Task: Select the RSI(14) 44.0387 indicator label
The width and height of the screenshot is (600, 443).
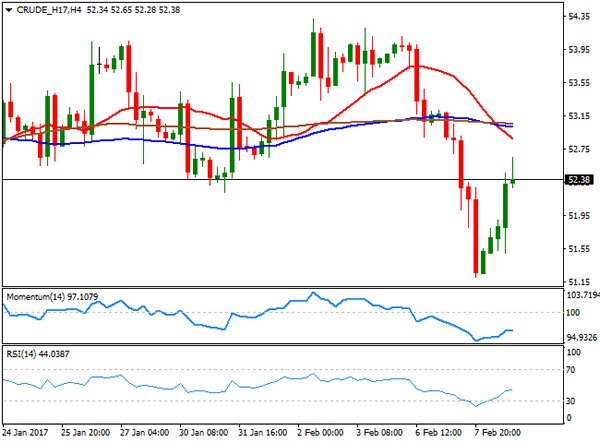Action: point(38,354)
